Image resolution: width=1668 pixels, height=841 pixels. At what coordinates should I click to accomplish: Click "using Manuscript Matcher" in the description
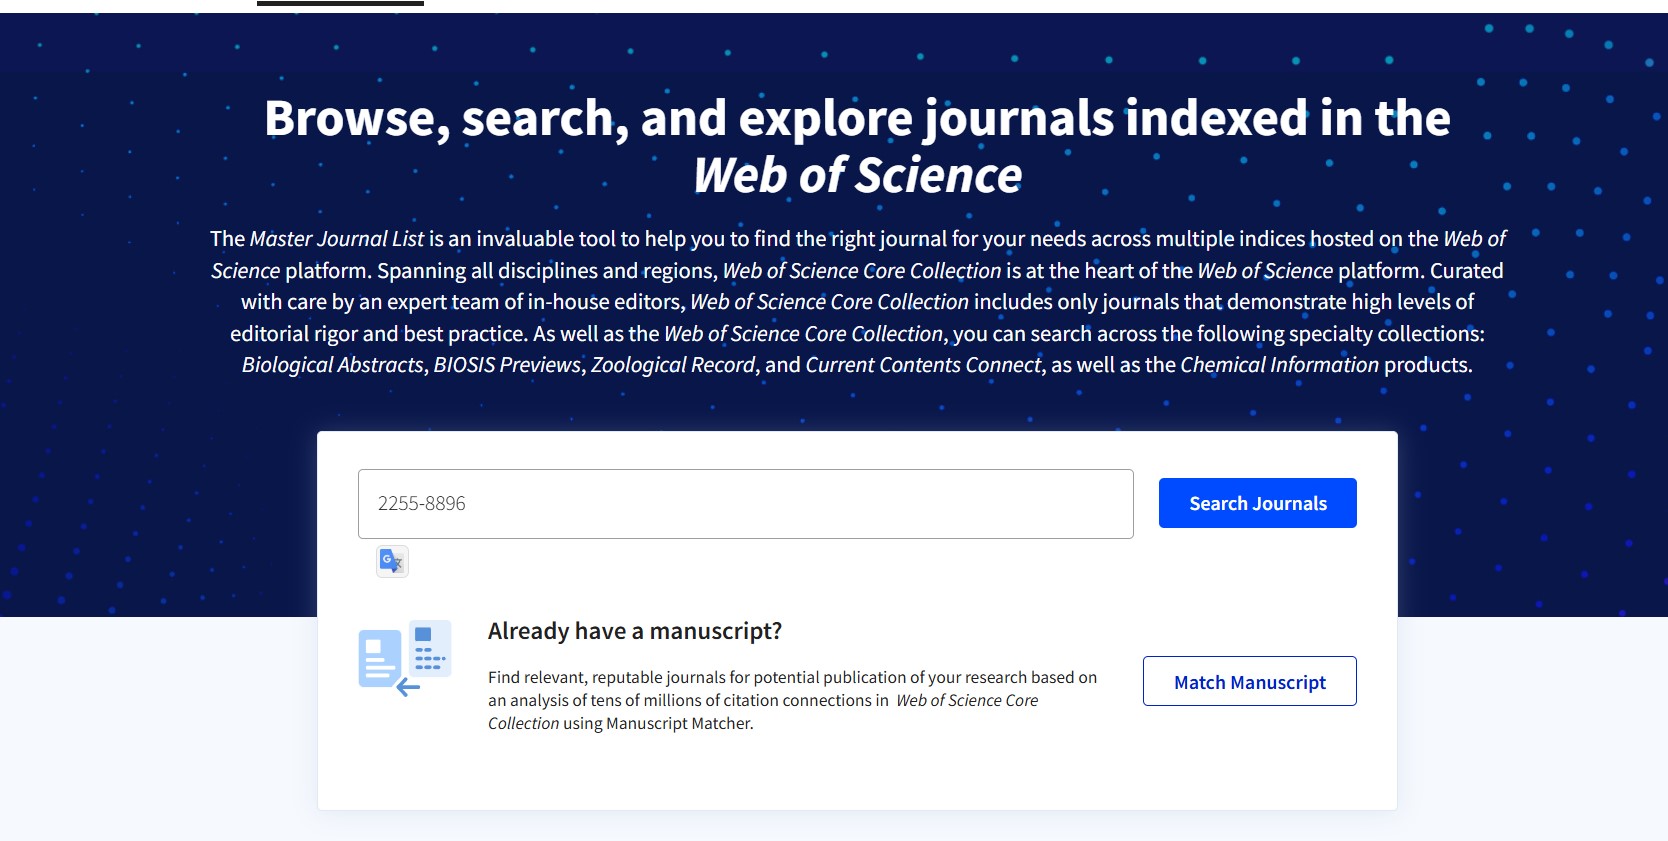pos(657,724)
